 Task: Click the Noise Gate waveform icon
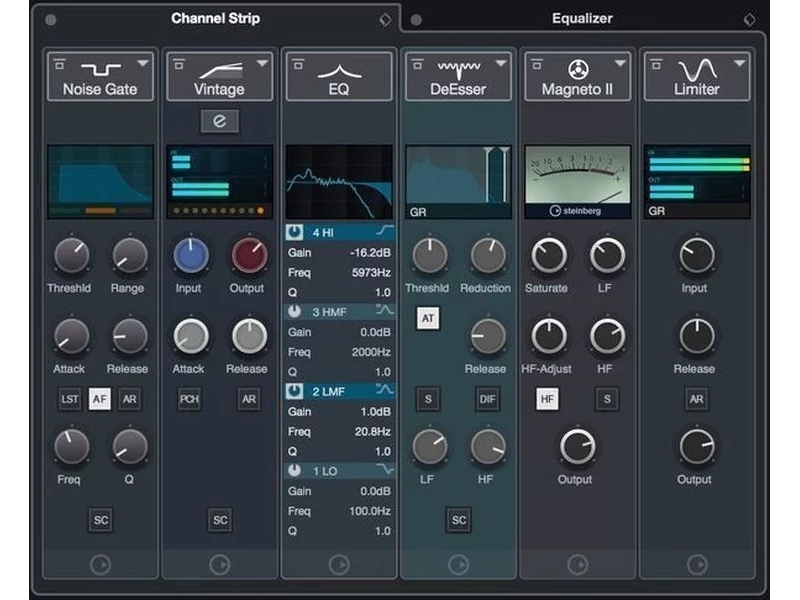pos(101,69)
